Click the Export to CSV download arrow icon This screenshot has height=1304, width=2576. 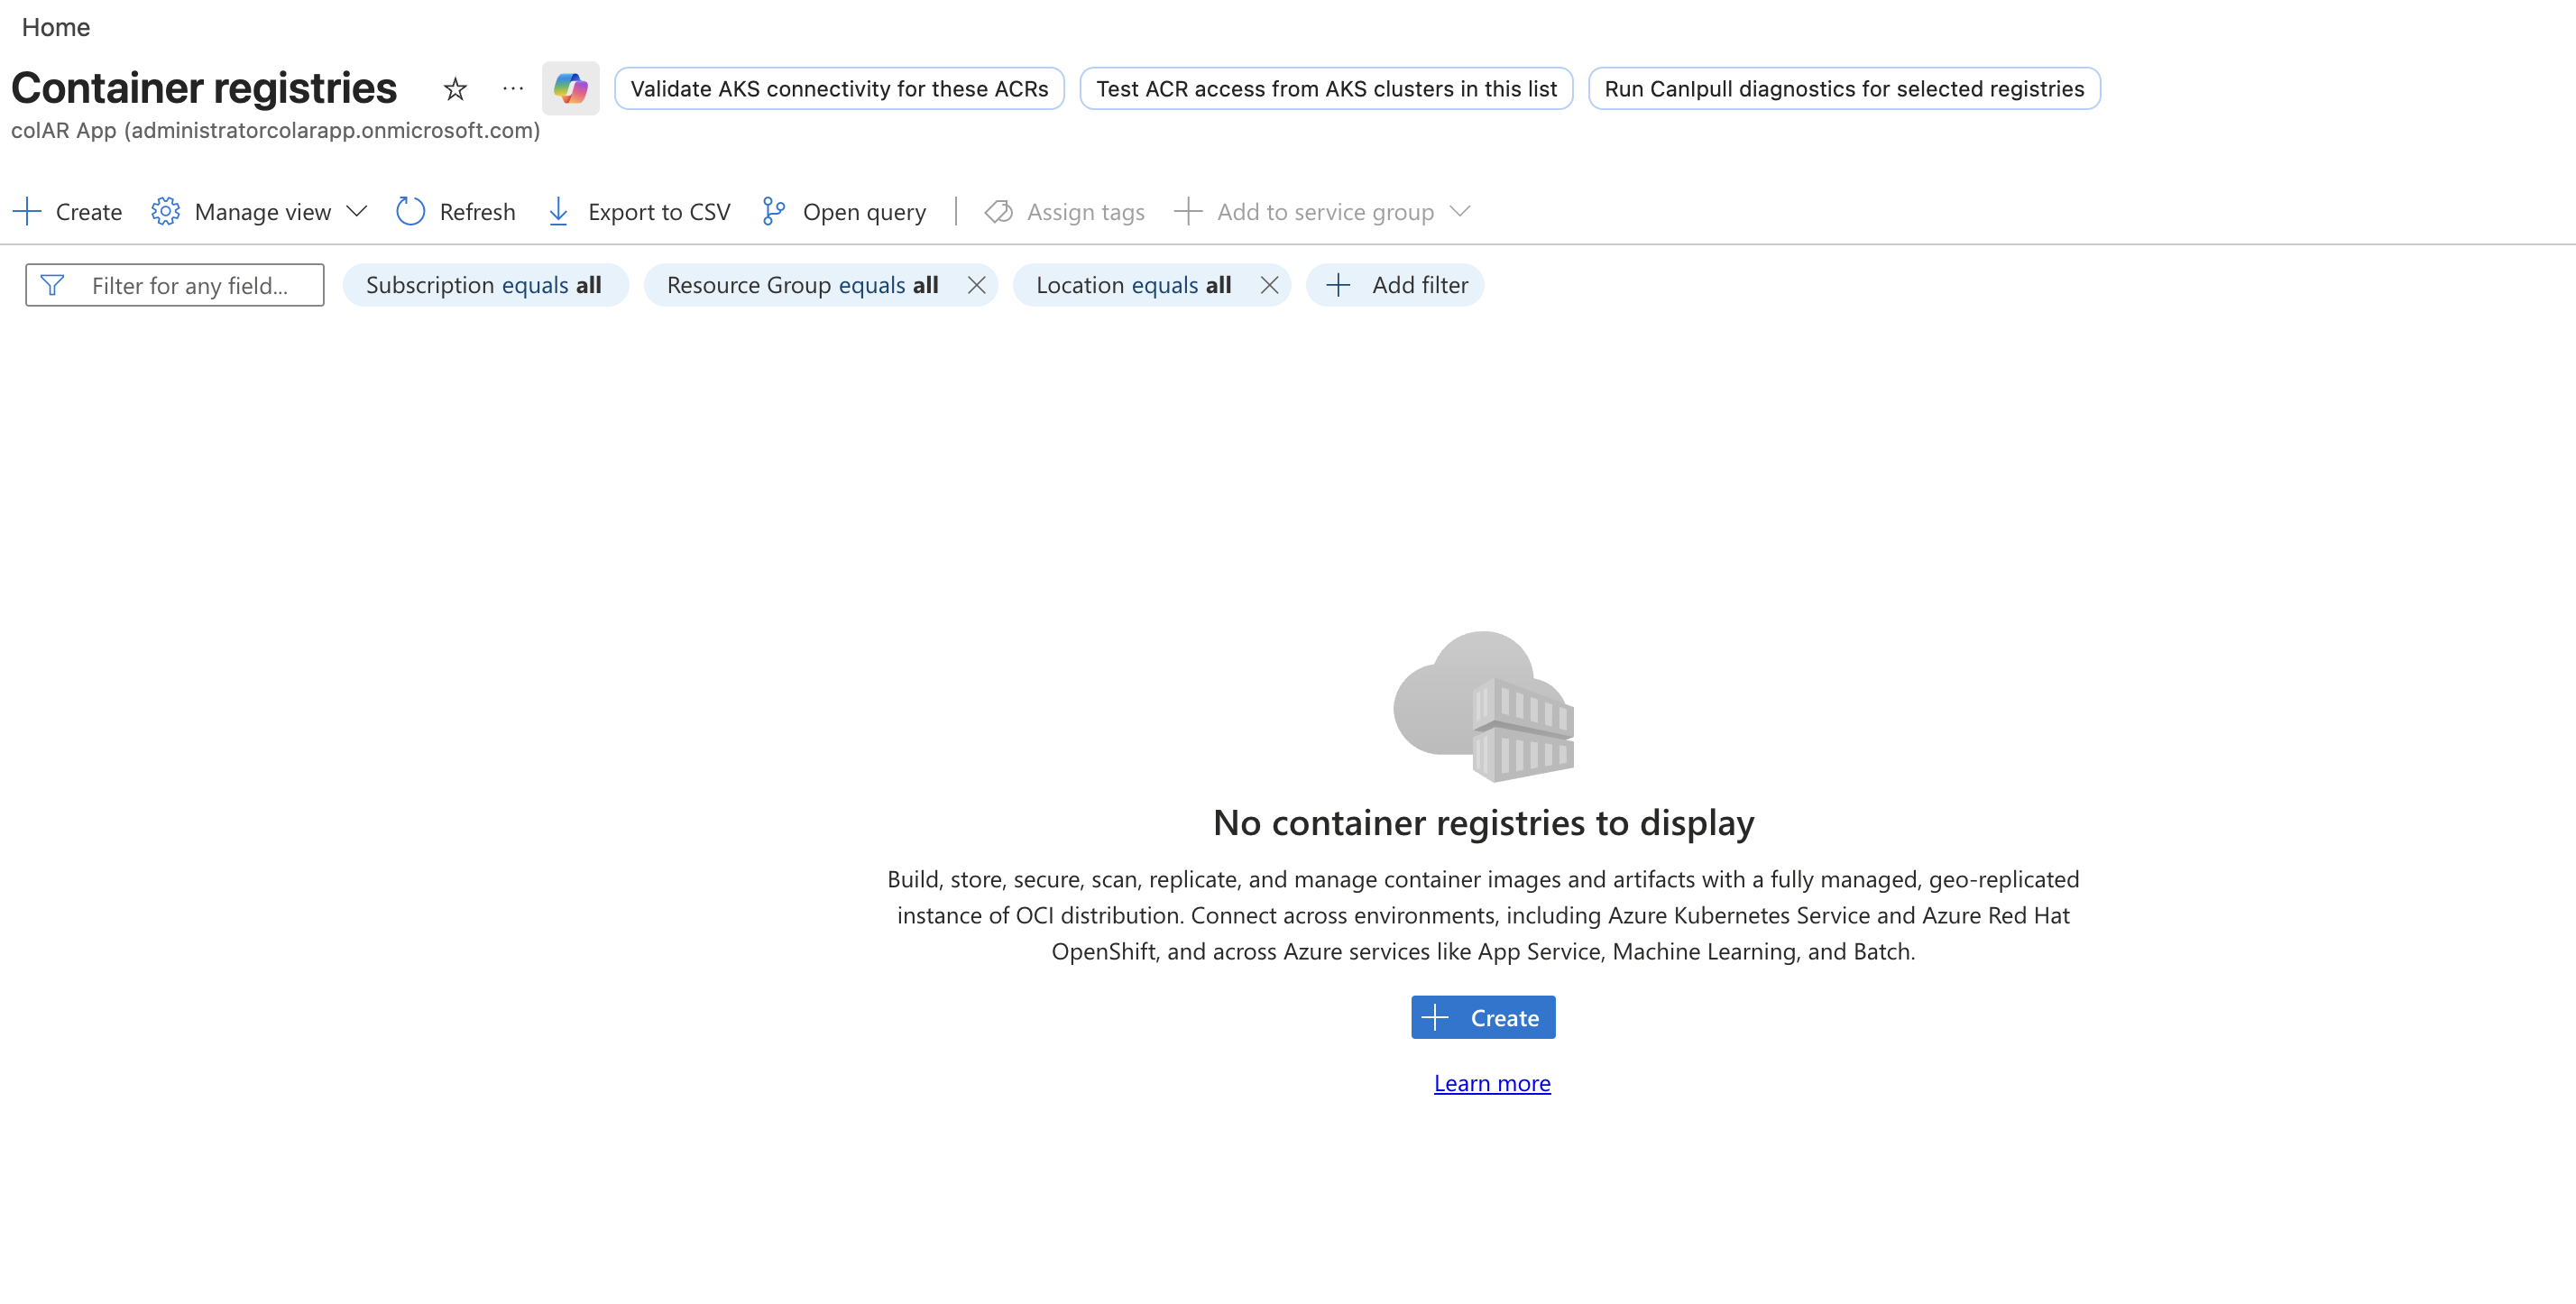coord(558,211)
